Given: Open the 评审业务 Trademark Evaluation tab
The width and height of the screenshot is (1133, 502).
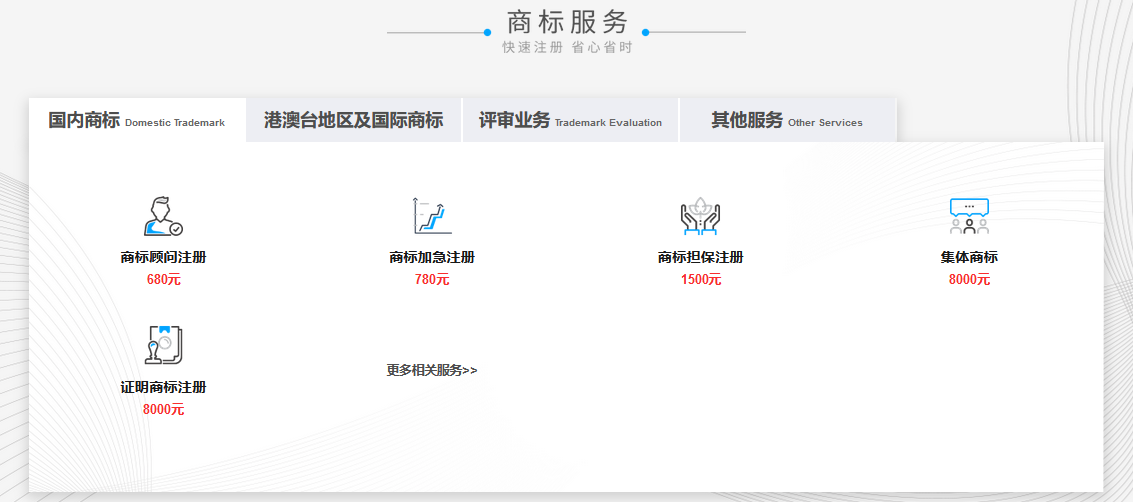Looking at the screenshot, I should click(570, 121).
